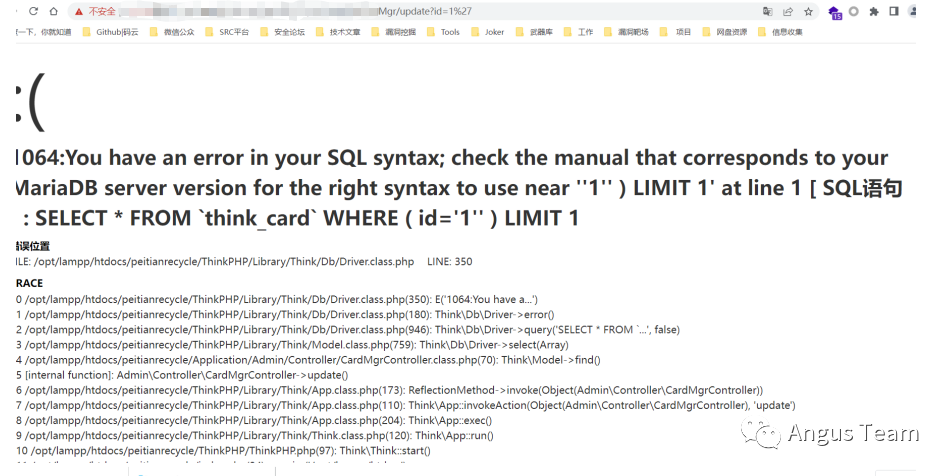Open the translate page icon

768,12
